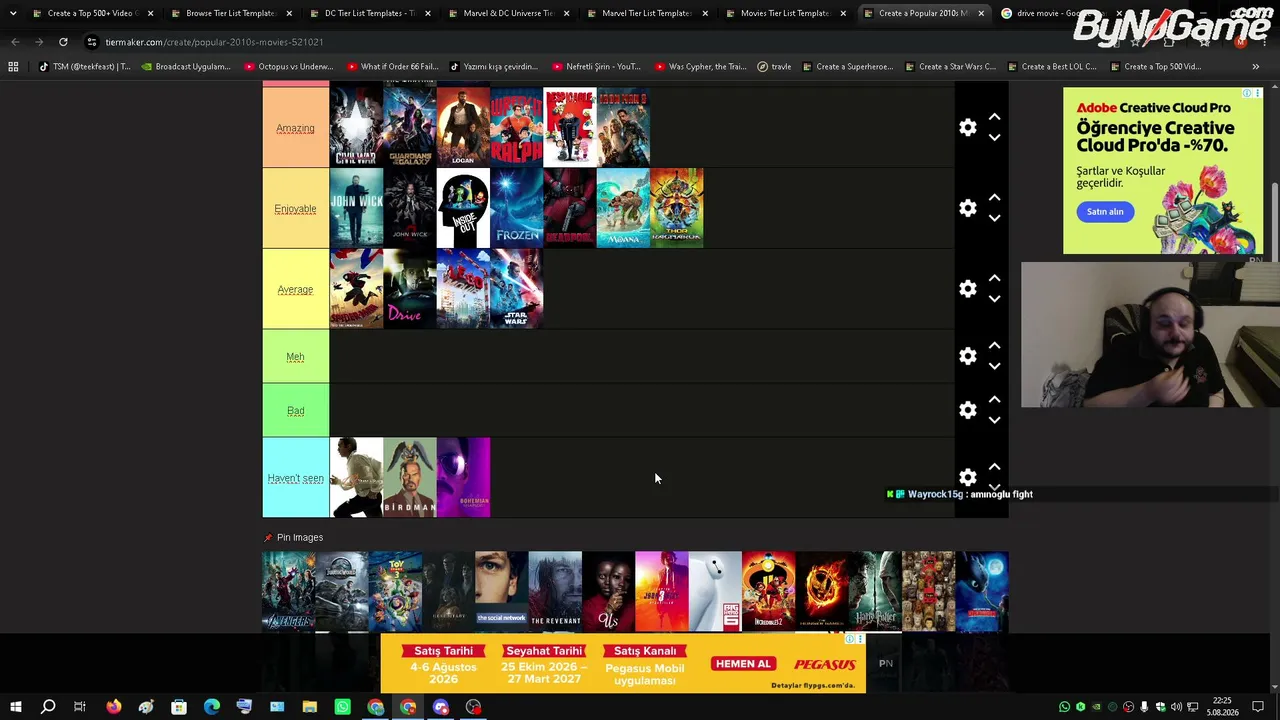Select Birdman poster in Haven't seen tier
The height and width of the screenshot is (720, 1280).
410,477
